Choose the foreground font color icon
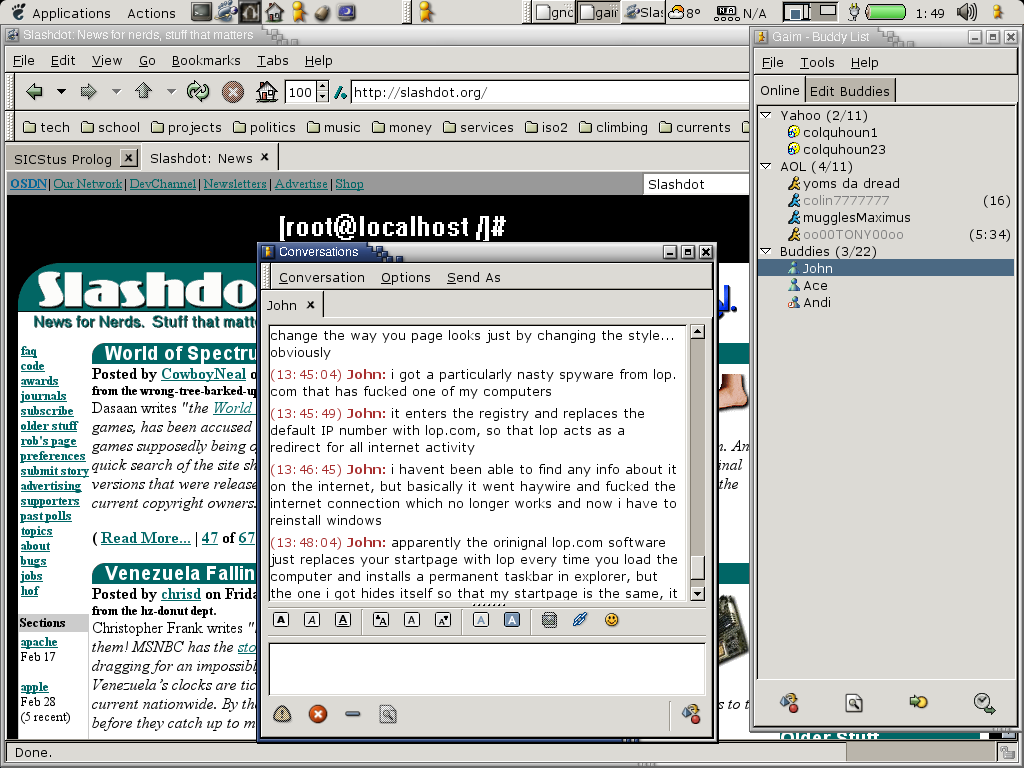 [481, 620]
